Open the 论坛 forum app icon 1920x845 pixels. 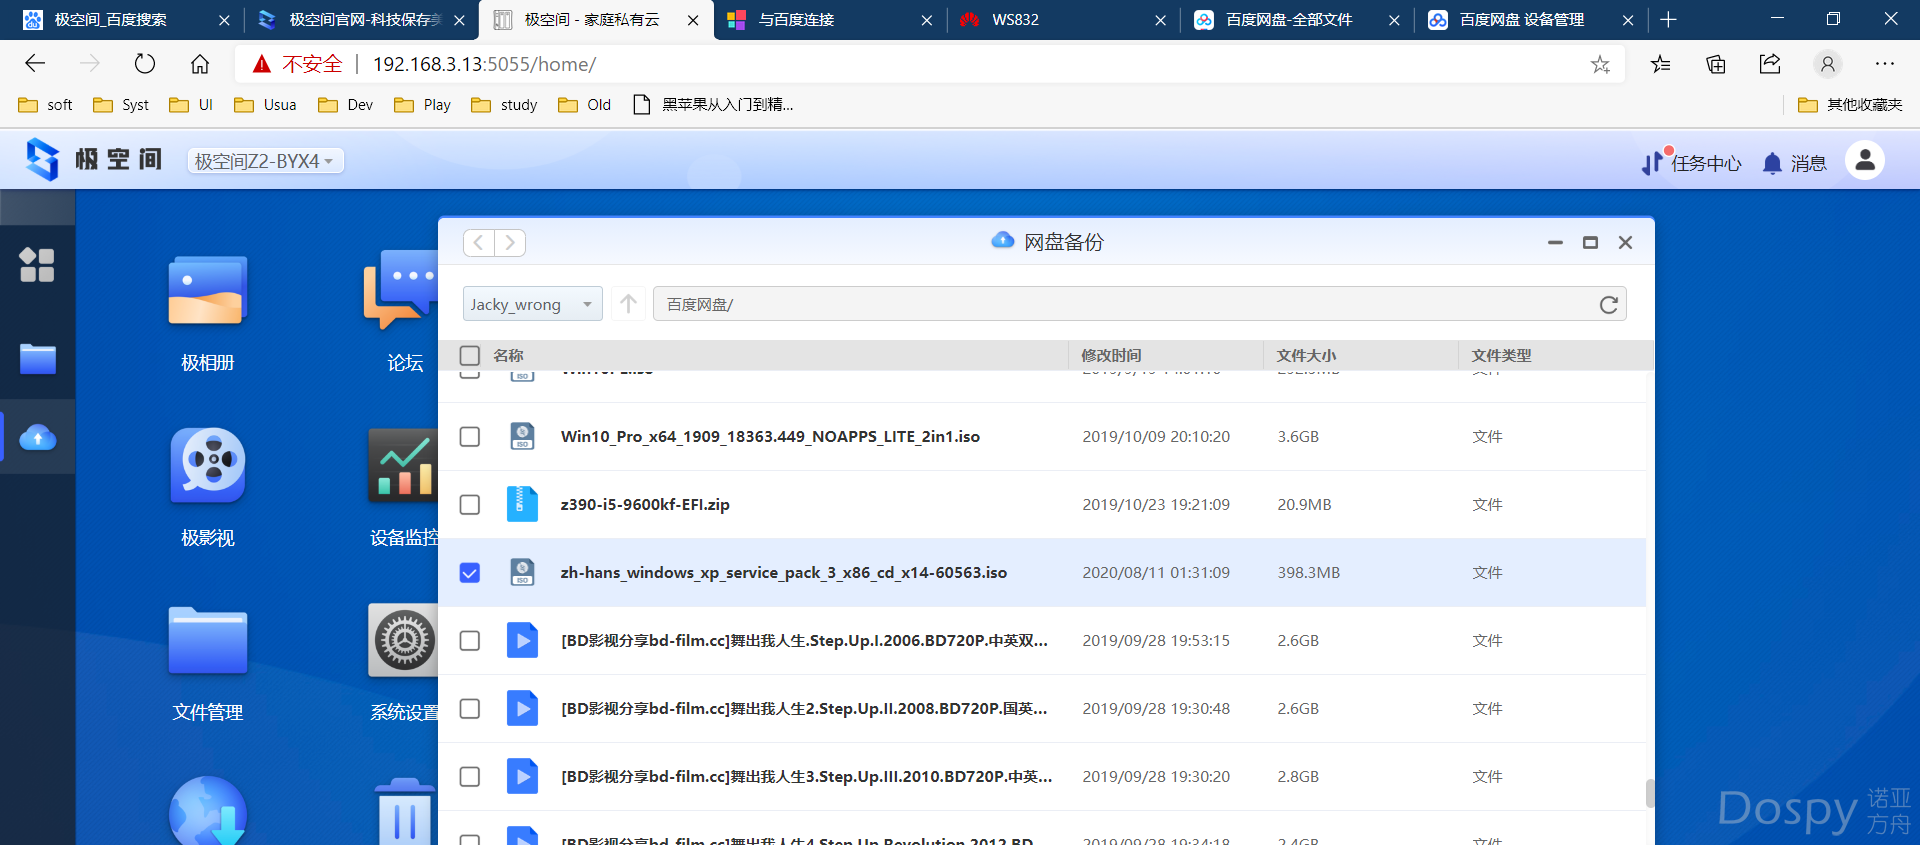tap(400, 291)
